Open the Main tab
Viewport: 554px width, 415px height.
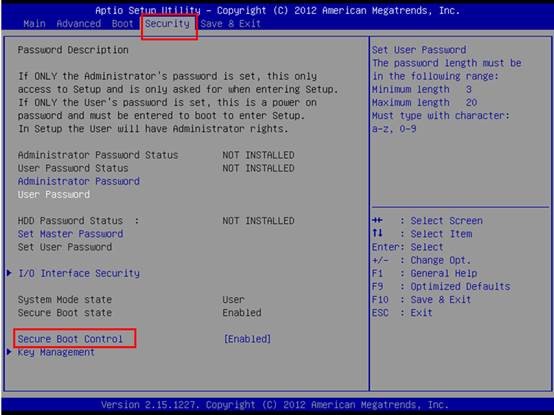point(34,24)
